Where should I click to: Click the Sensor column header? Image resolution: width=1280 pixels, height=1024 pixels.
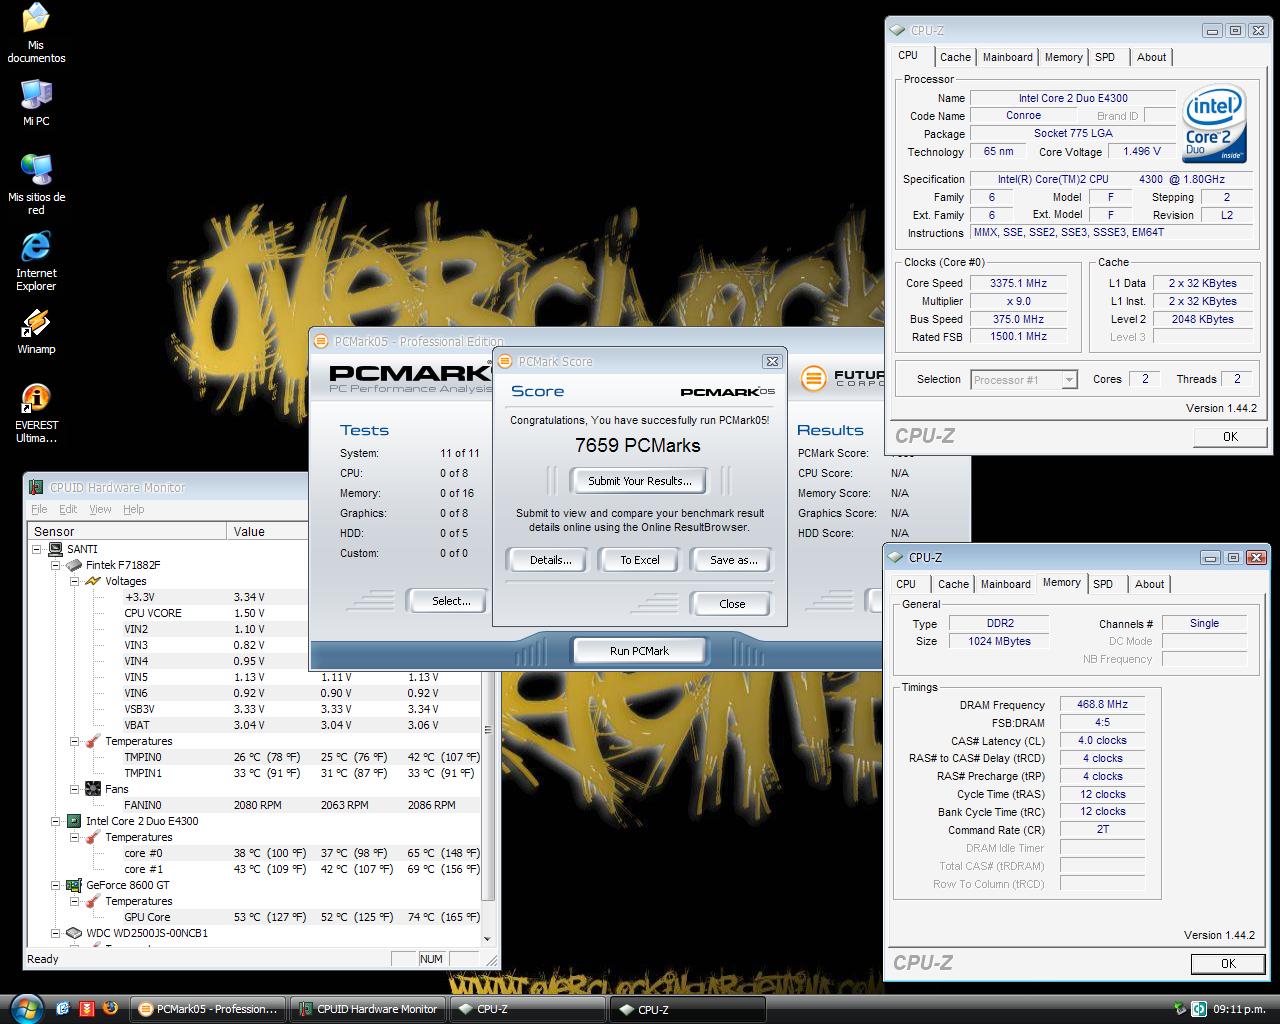pyautogui.click(x=127, y=531)
